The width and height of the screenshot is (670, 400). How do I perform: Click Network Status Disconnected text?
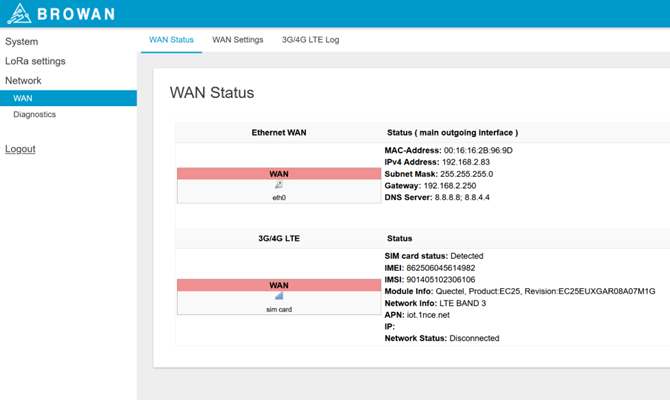click(x=442, y=338)
